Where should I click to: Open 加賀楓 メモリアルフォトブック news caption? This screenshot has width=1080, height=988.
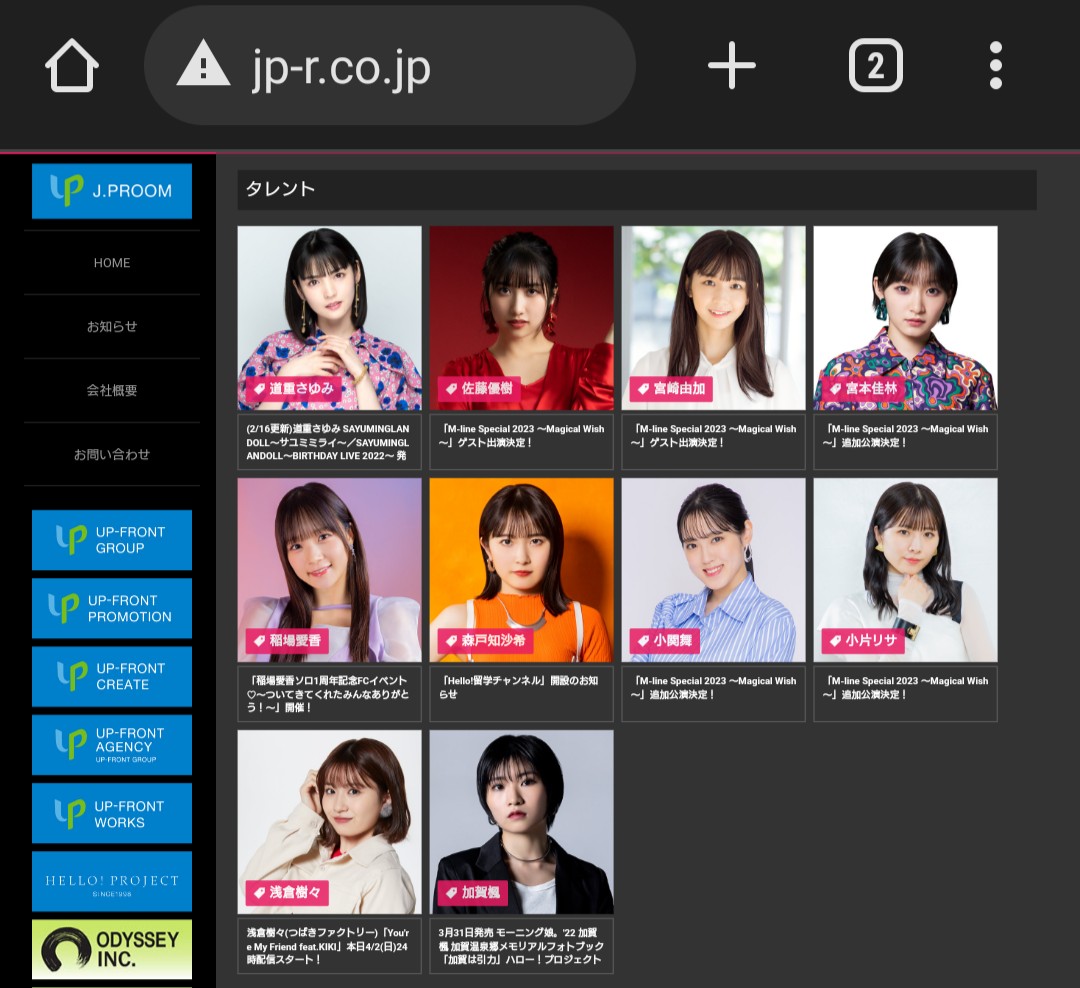pyautogui.click(x=521, y=946)
